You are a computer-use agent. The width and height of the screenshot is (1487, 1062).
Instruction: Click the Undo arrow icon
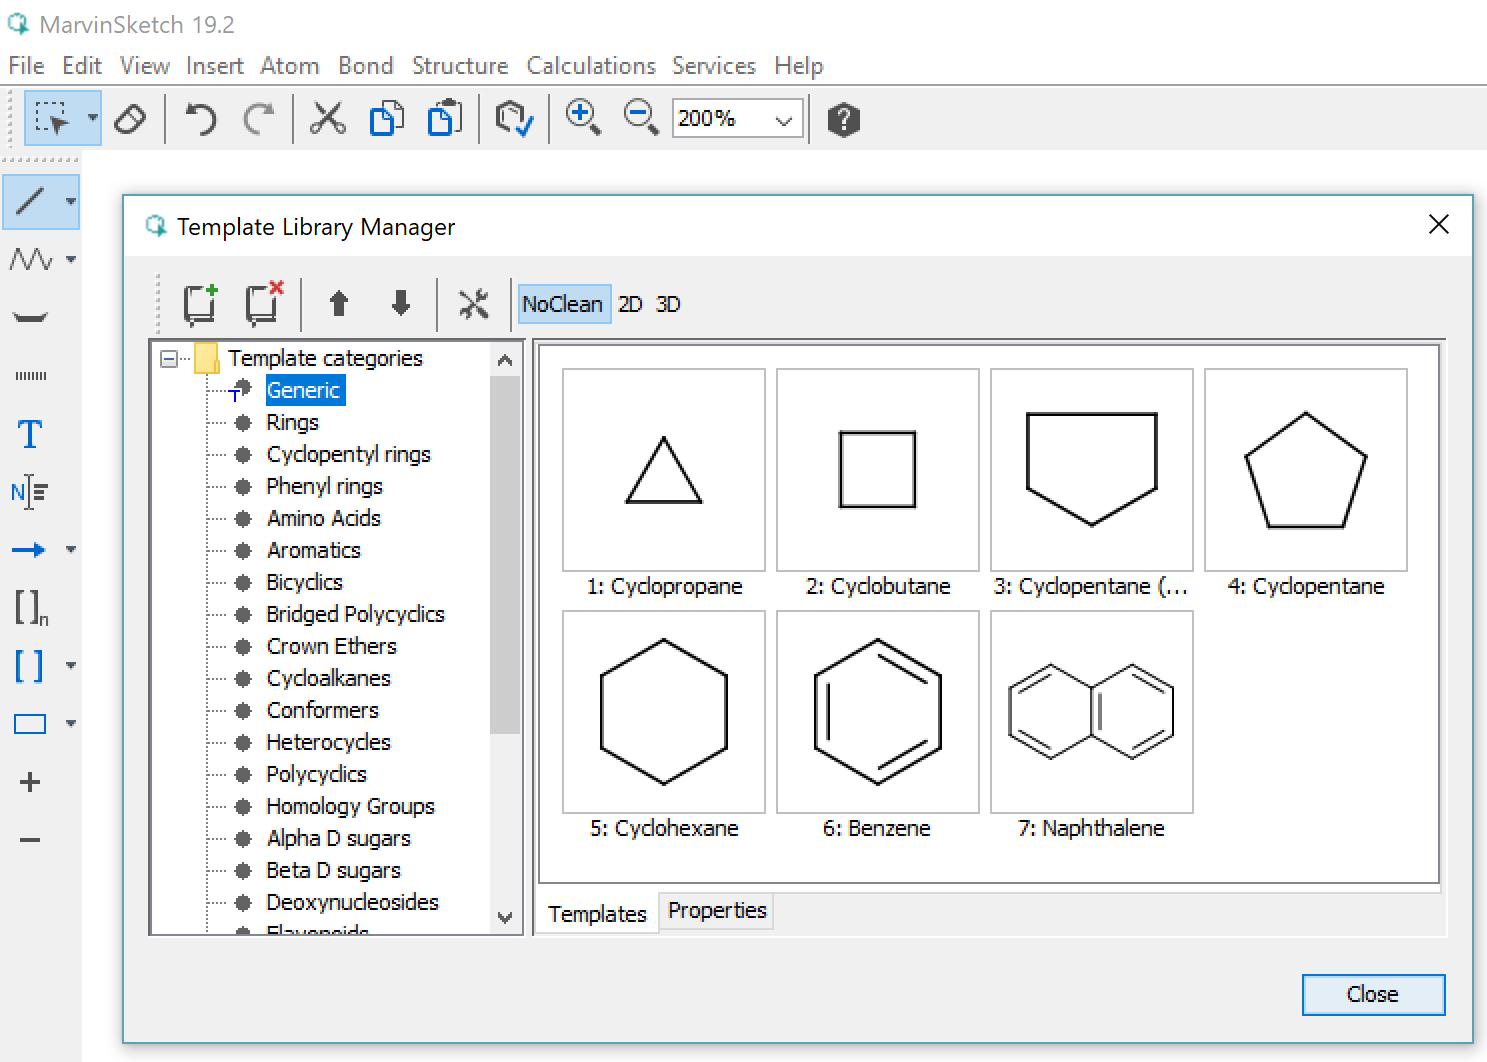pyautogui.click(x=201, y=119)
